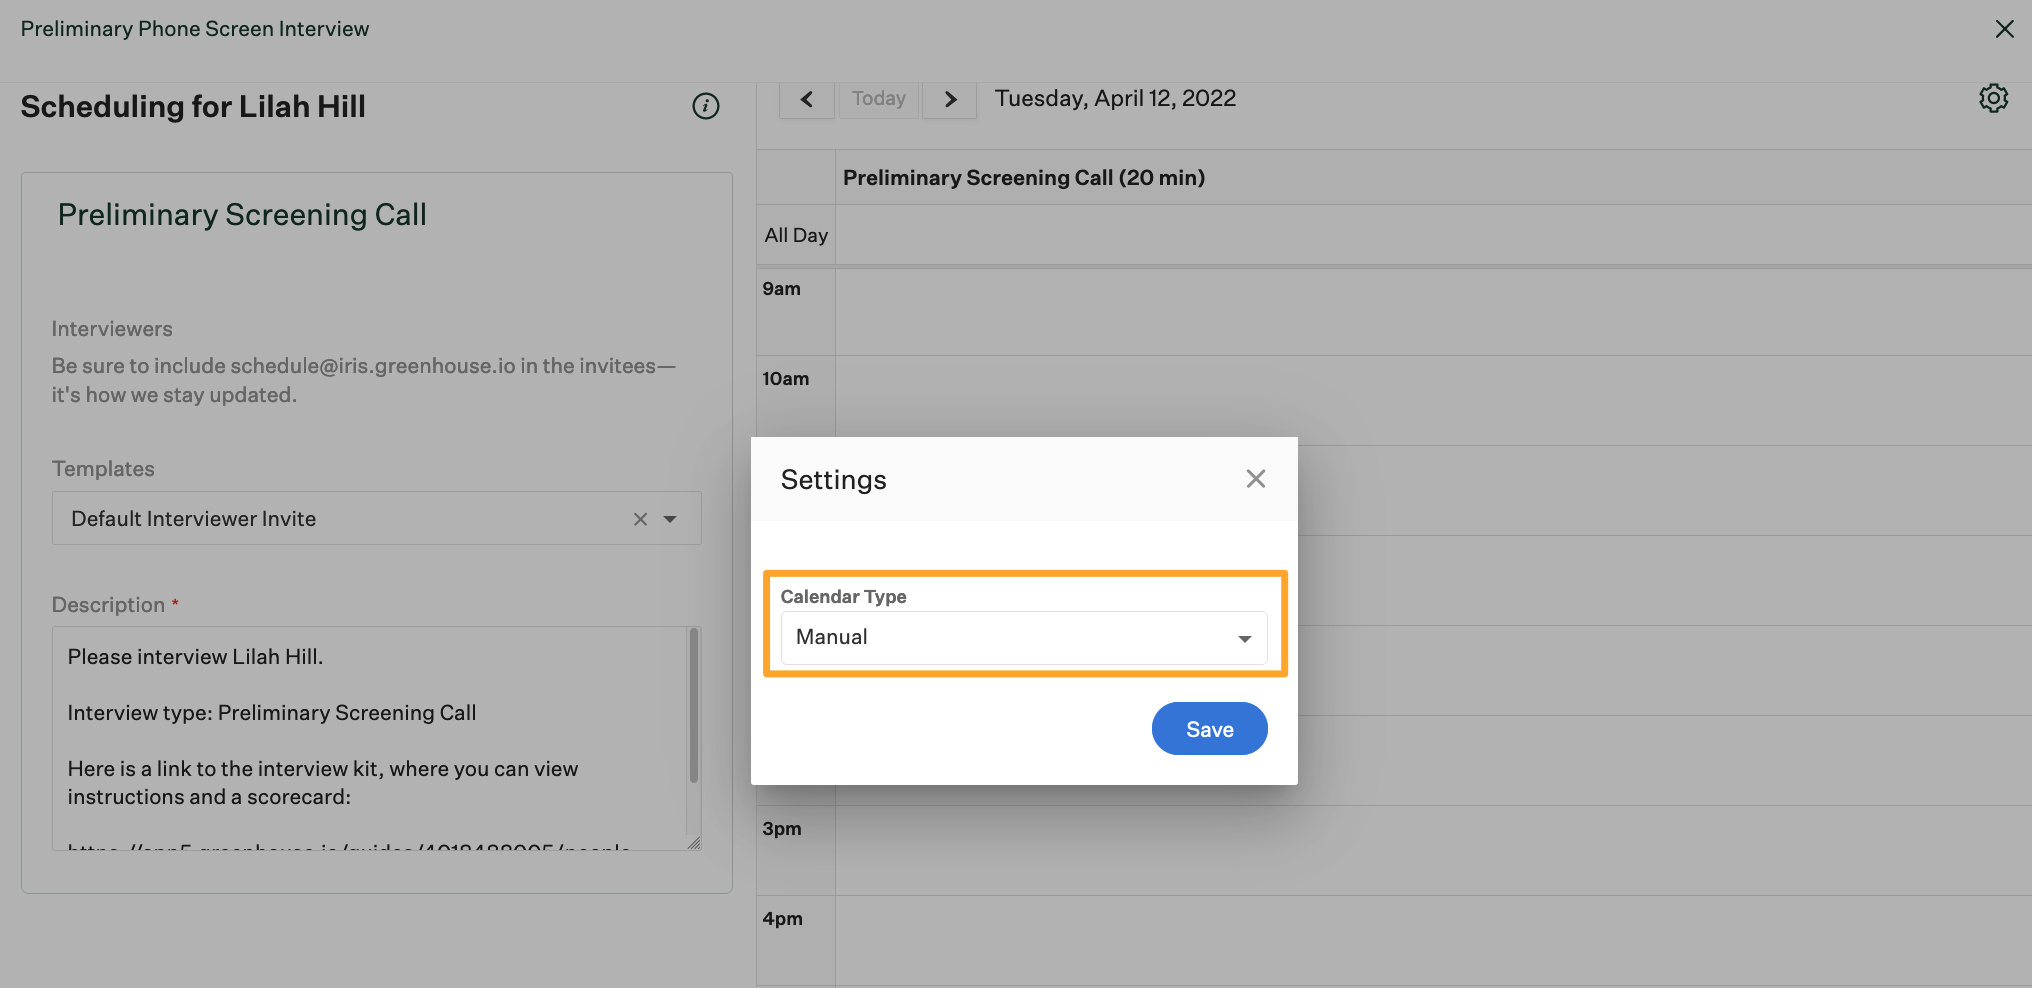Click the Tuesday, April 12, 2022 date label
This screenshot has width=2032, height=988.
pos(1115,99)
